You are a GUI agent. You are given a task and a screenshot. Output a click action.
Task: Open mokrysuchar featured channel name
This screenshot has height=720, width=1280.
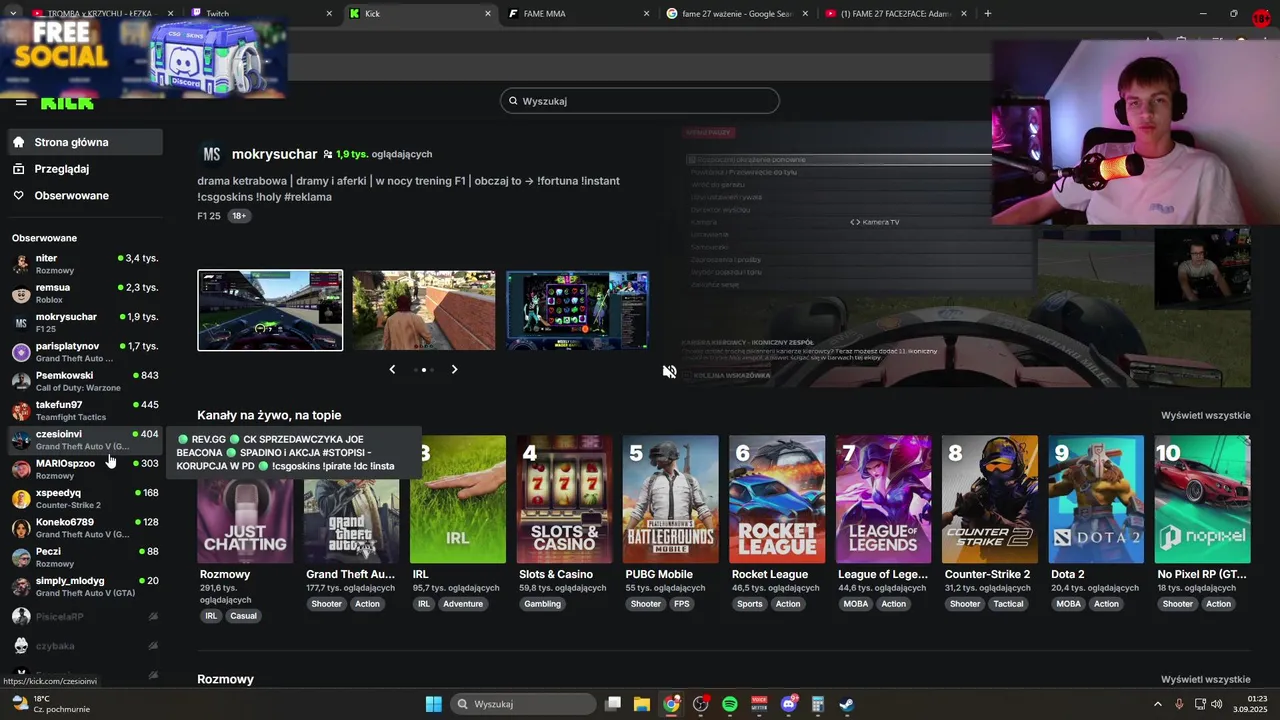pos(274,154)
